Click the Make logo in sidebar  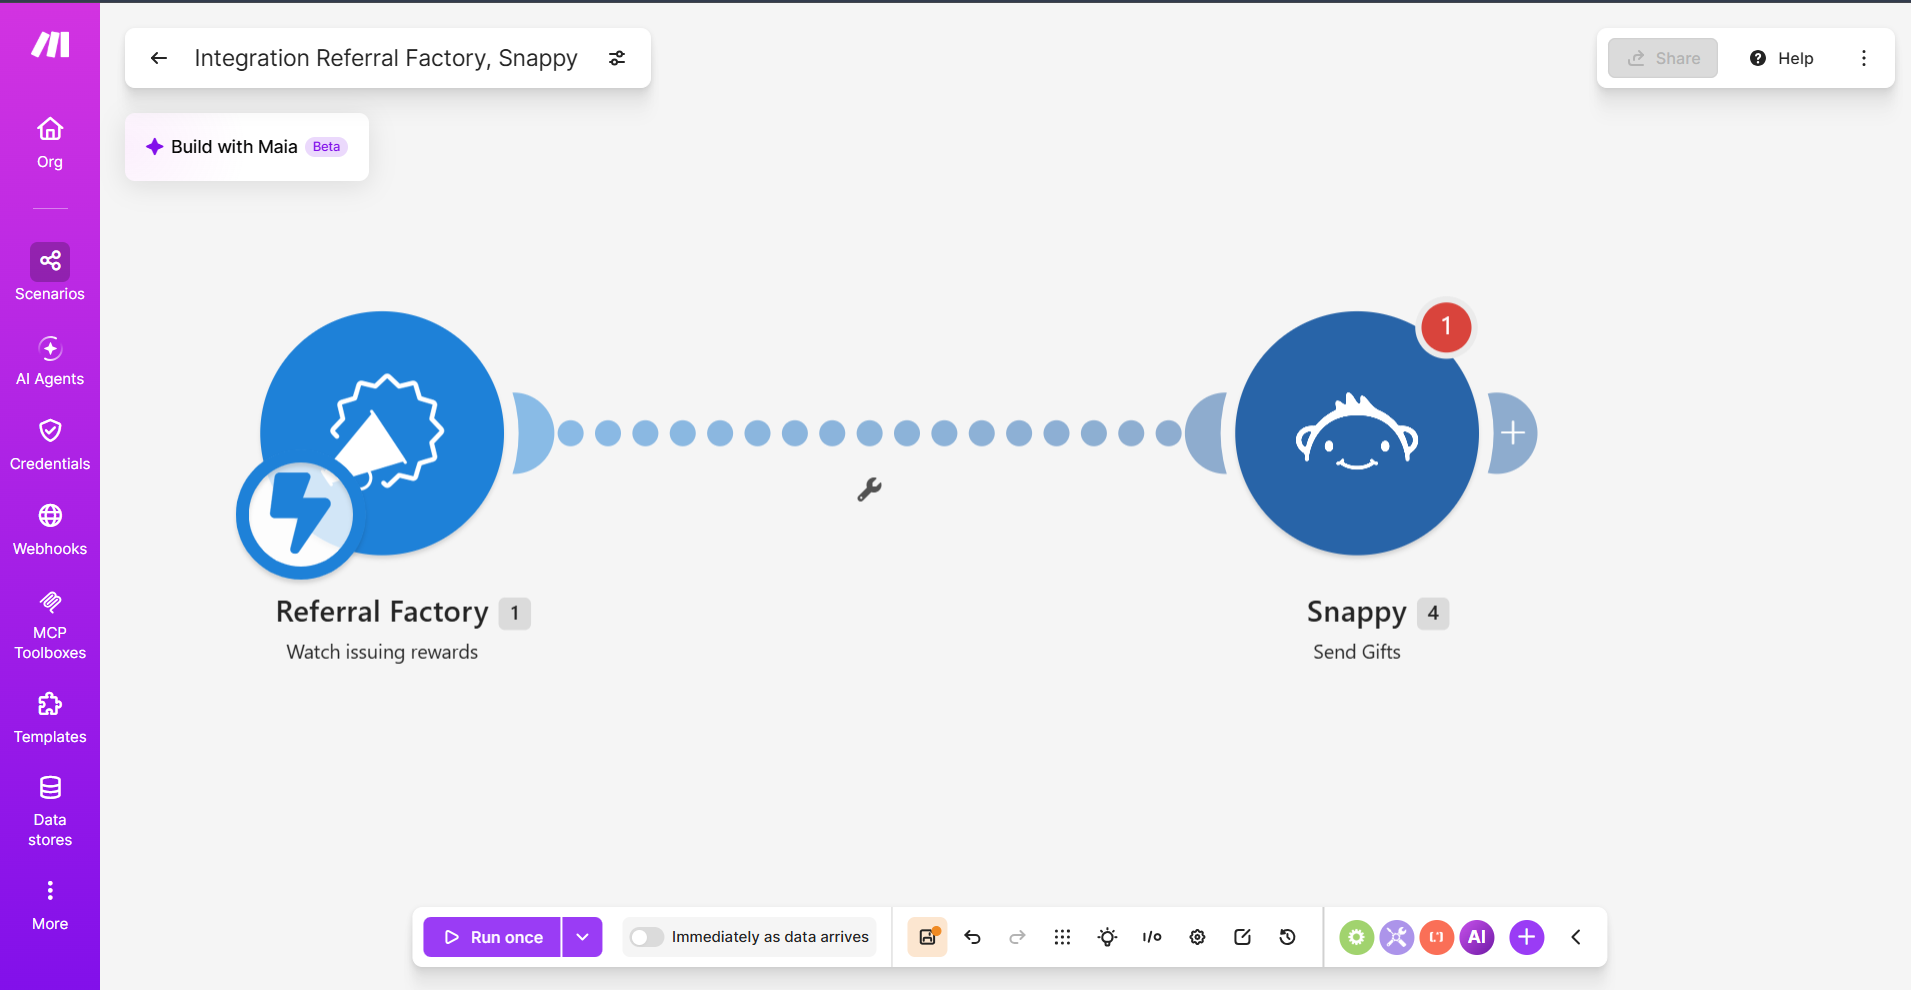pos(50,44)
